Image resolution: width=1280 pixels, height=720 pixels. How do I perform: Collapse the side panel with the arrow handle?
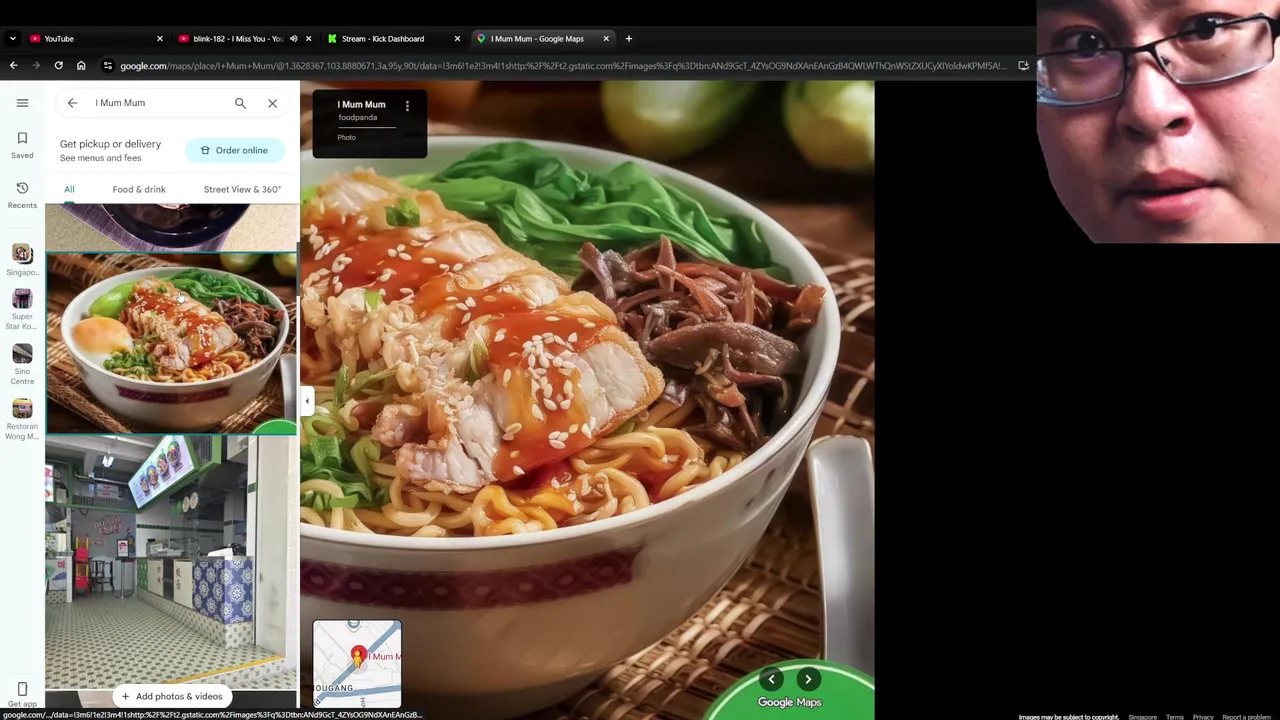307,400
